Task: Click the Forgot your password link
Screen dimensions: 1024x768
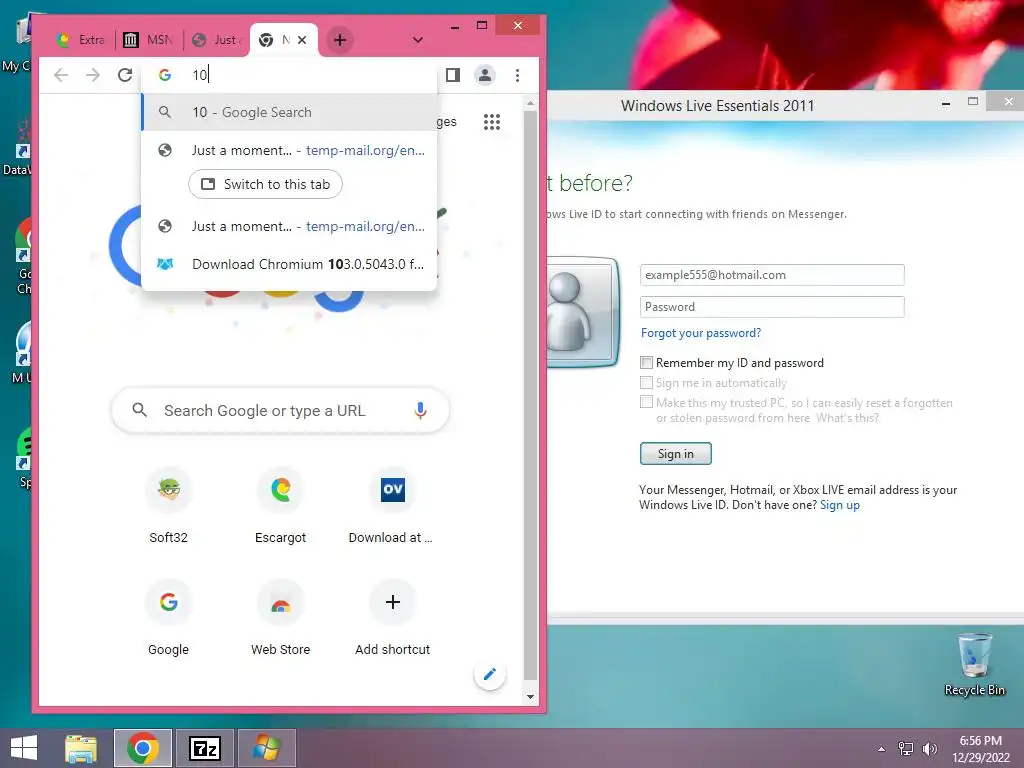Action: (701, 333)
